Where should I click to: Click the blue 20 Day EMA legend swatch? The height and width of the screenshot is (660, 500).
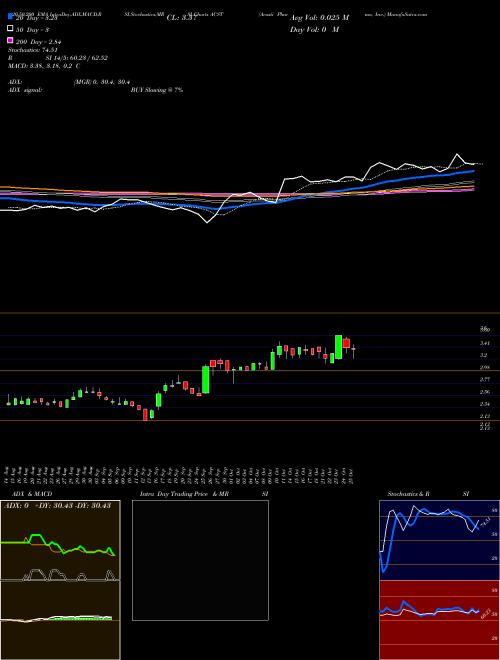(10, 17)
